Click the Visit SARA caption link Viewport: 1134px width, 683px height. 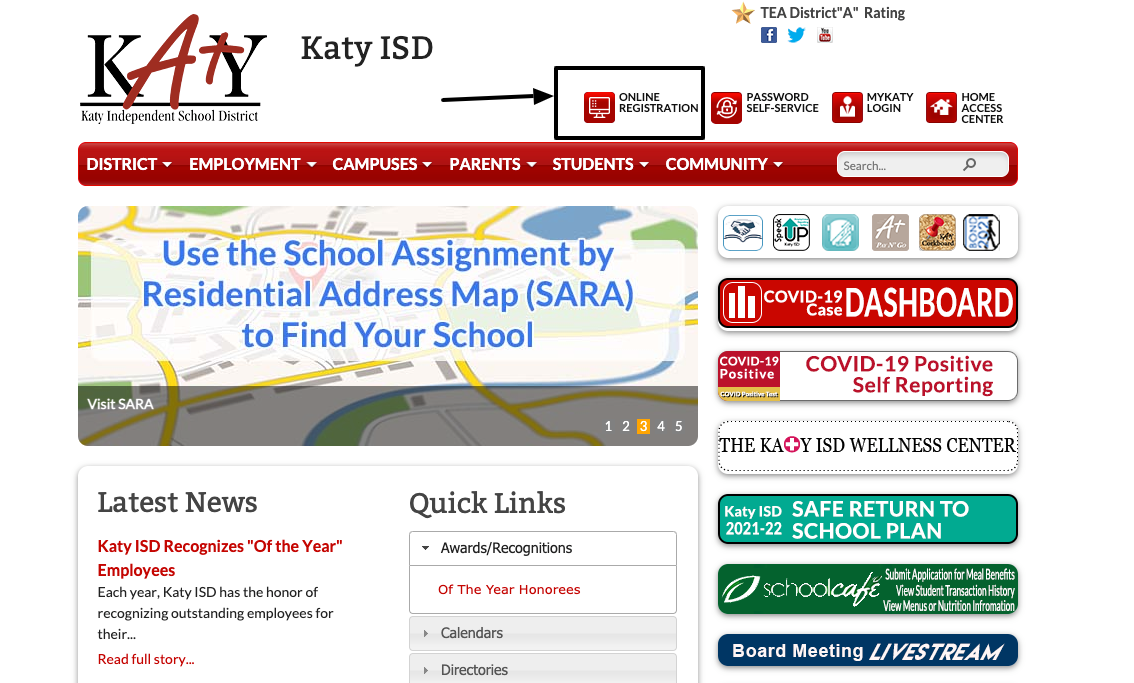[x=120, y=404]
